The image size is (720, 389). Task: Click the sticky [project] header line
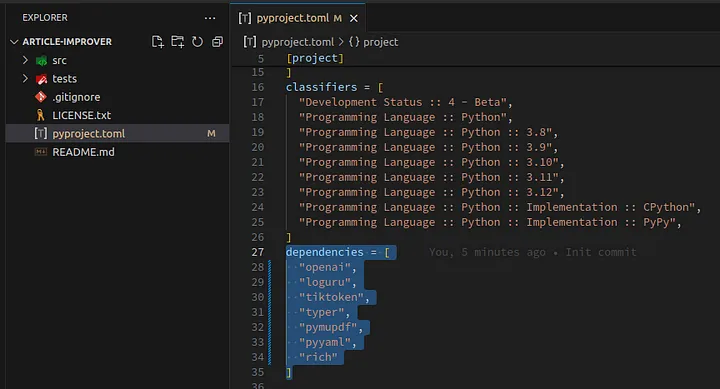click(x=315, y=58)
